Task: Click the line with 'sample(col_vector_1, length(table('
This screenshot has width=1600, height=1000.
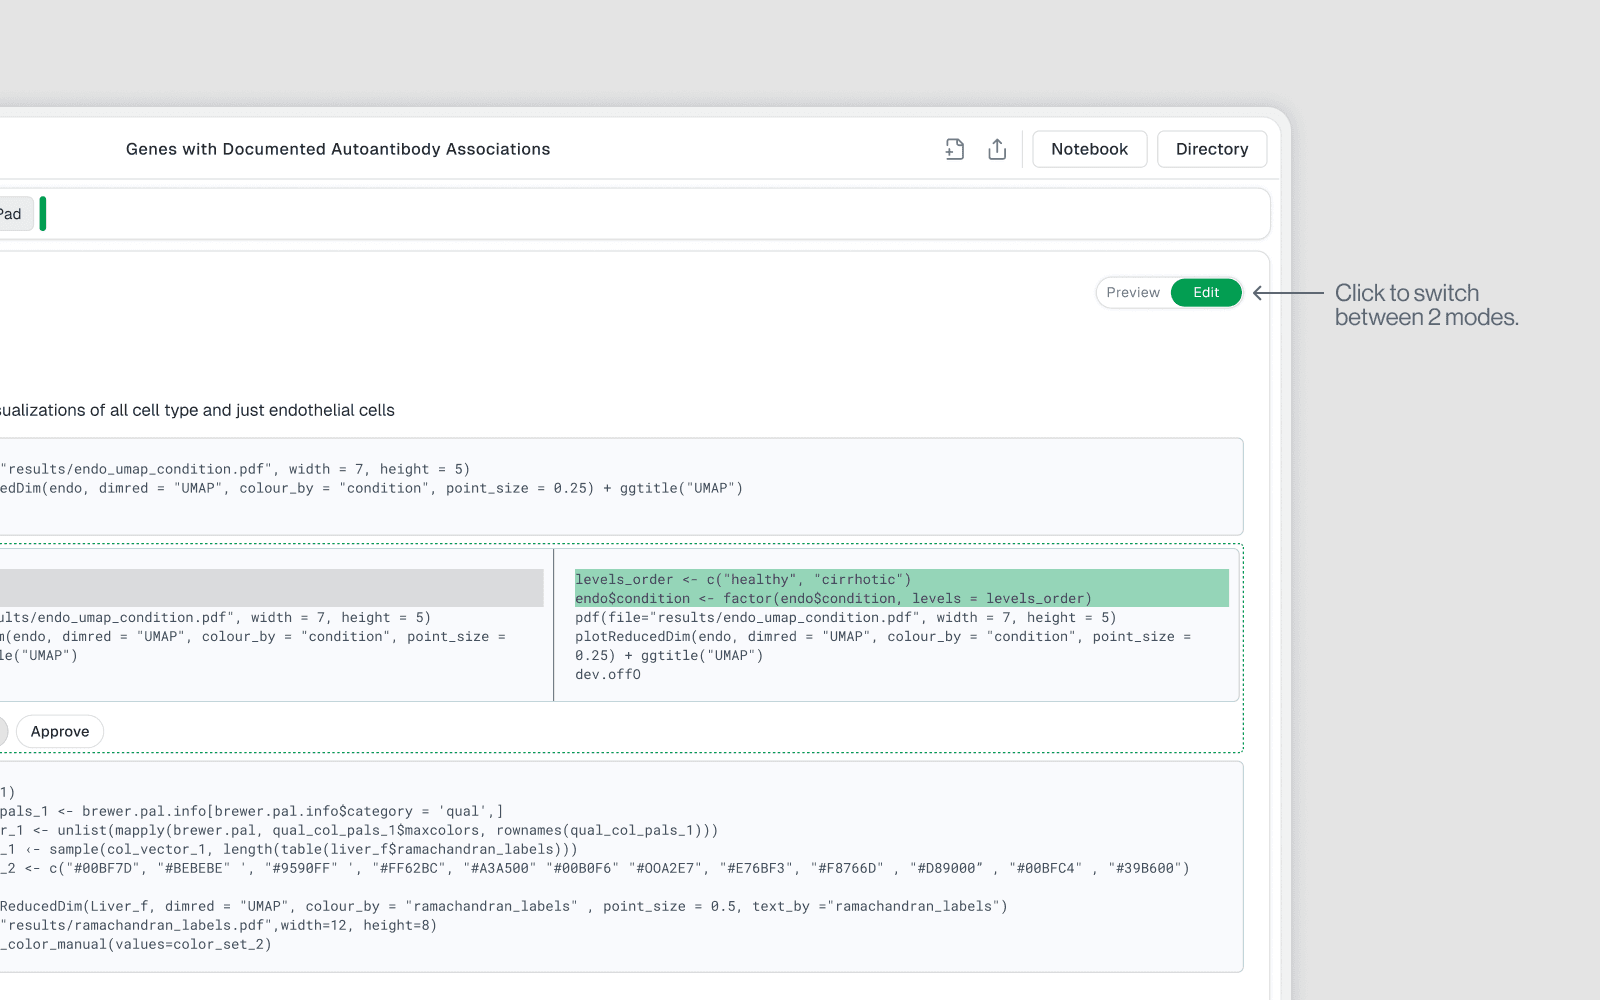Action: coord(289,849)
